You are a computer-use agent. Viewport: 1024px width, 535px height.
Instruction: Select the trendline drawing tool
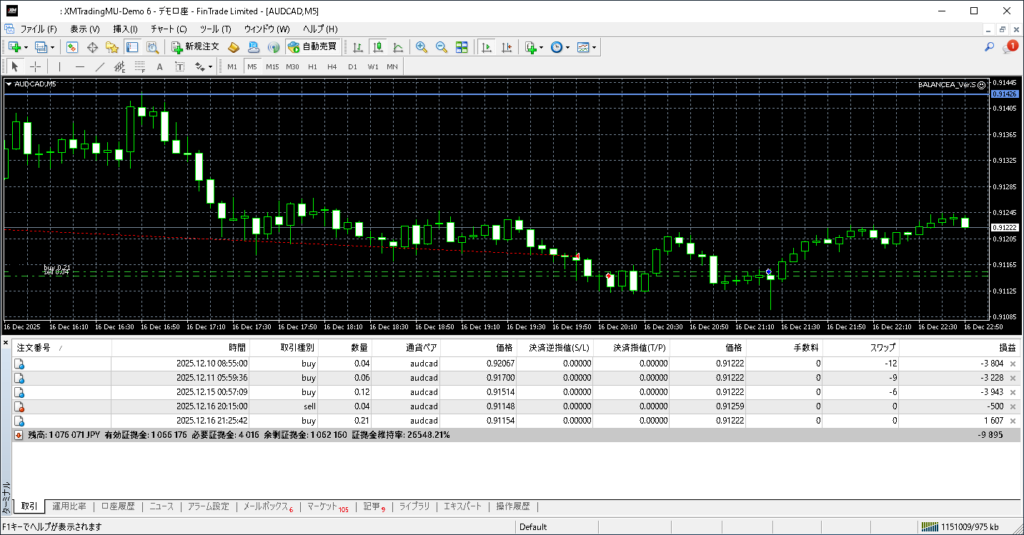click(x=99, y=67)
